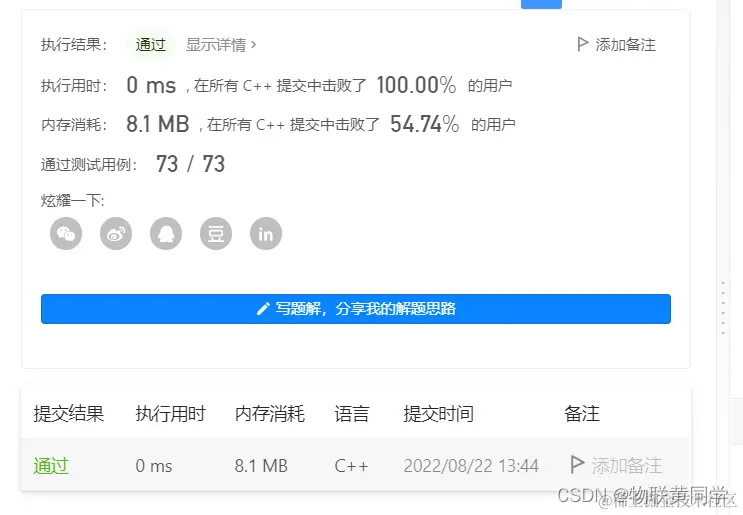
Task: Click the pencil icon on the blue button
Action: 263,309
